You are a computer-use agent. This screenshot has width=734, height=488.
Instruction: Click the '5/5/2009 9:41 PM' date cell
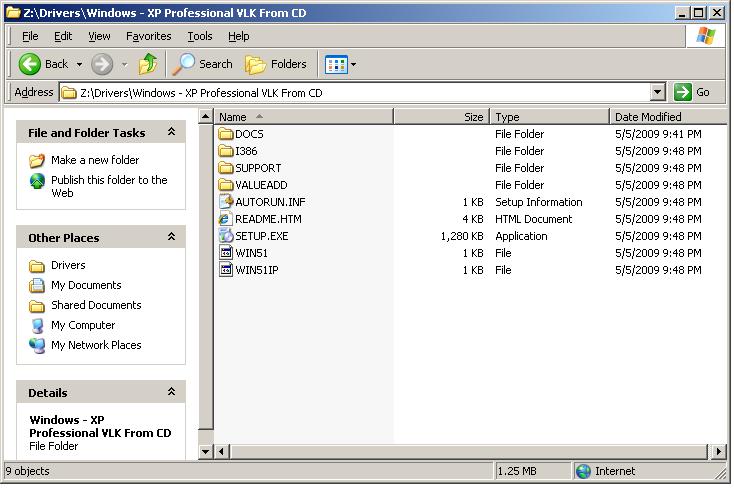[x=658, y=134]
